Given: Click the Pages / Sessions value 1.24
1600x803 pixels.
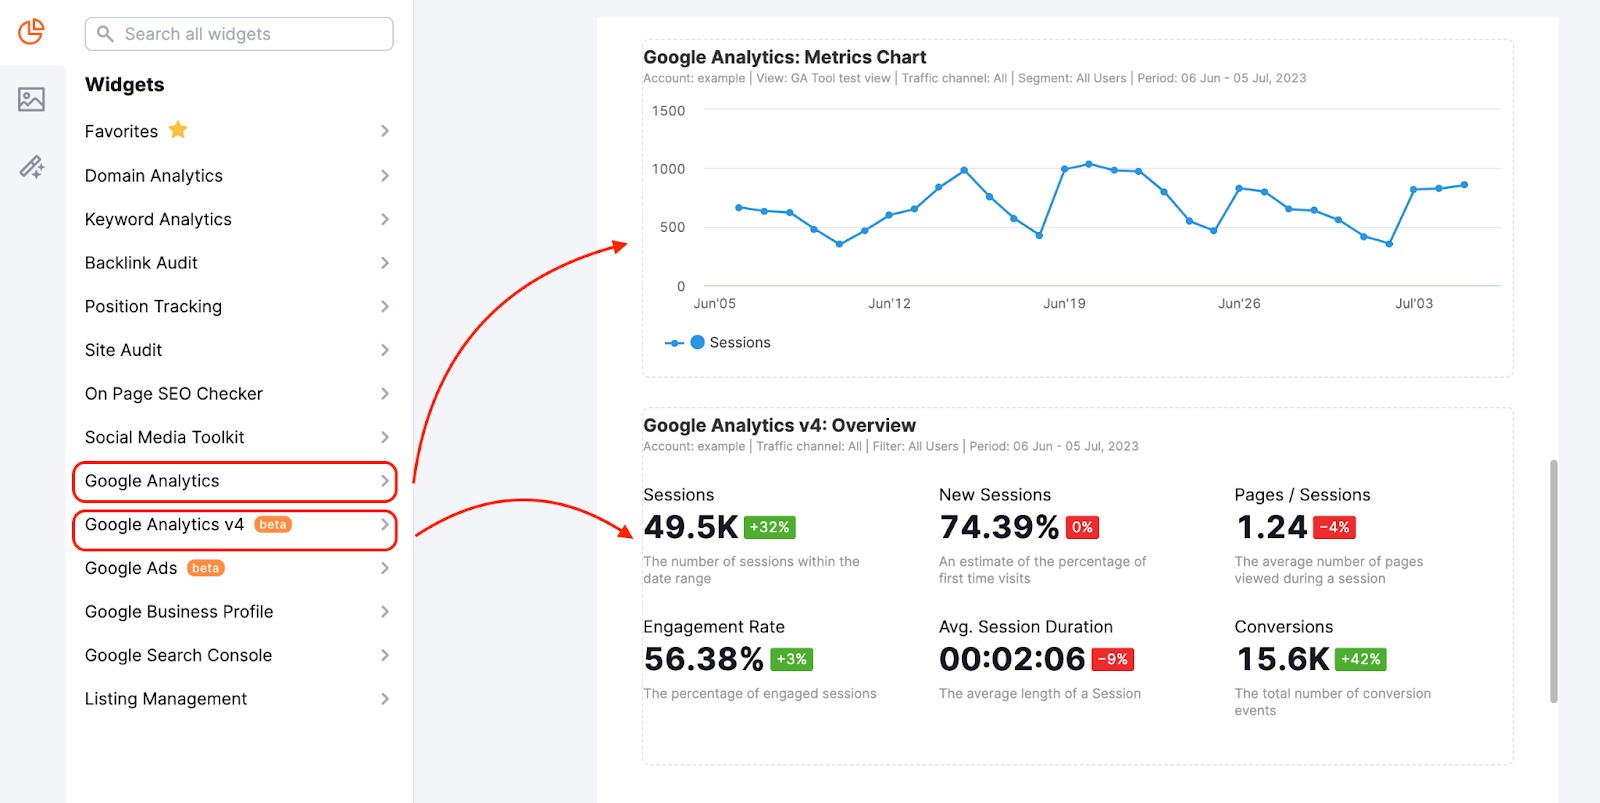Looking at the screenshot, I should (x=1272, y=527).
